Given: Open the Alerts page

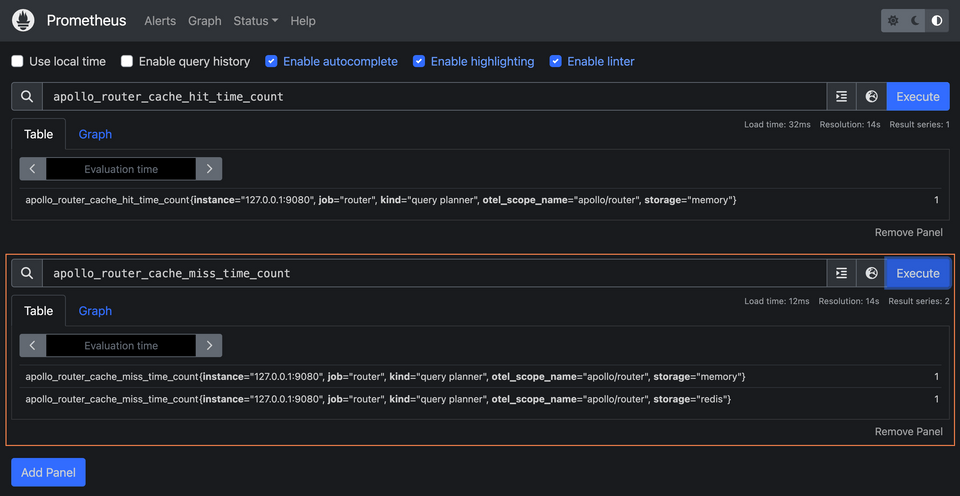Looking at the screenshot, I should (x=160, y=21).
